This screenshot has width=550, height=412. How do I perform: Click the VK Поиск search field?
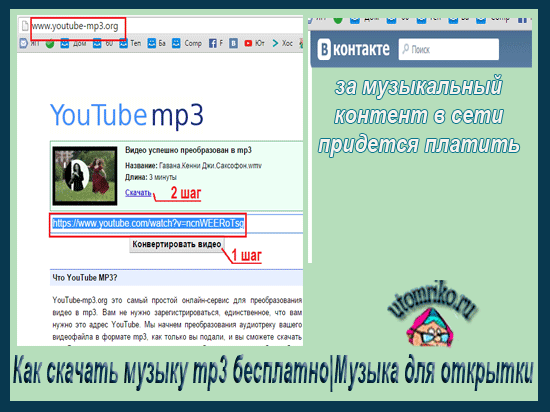[449, 49]
